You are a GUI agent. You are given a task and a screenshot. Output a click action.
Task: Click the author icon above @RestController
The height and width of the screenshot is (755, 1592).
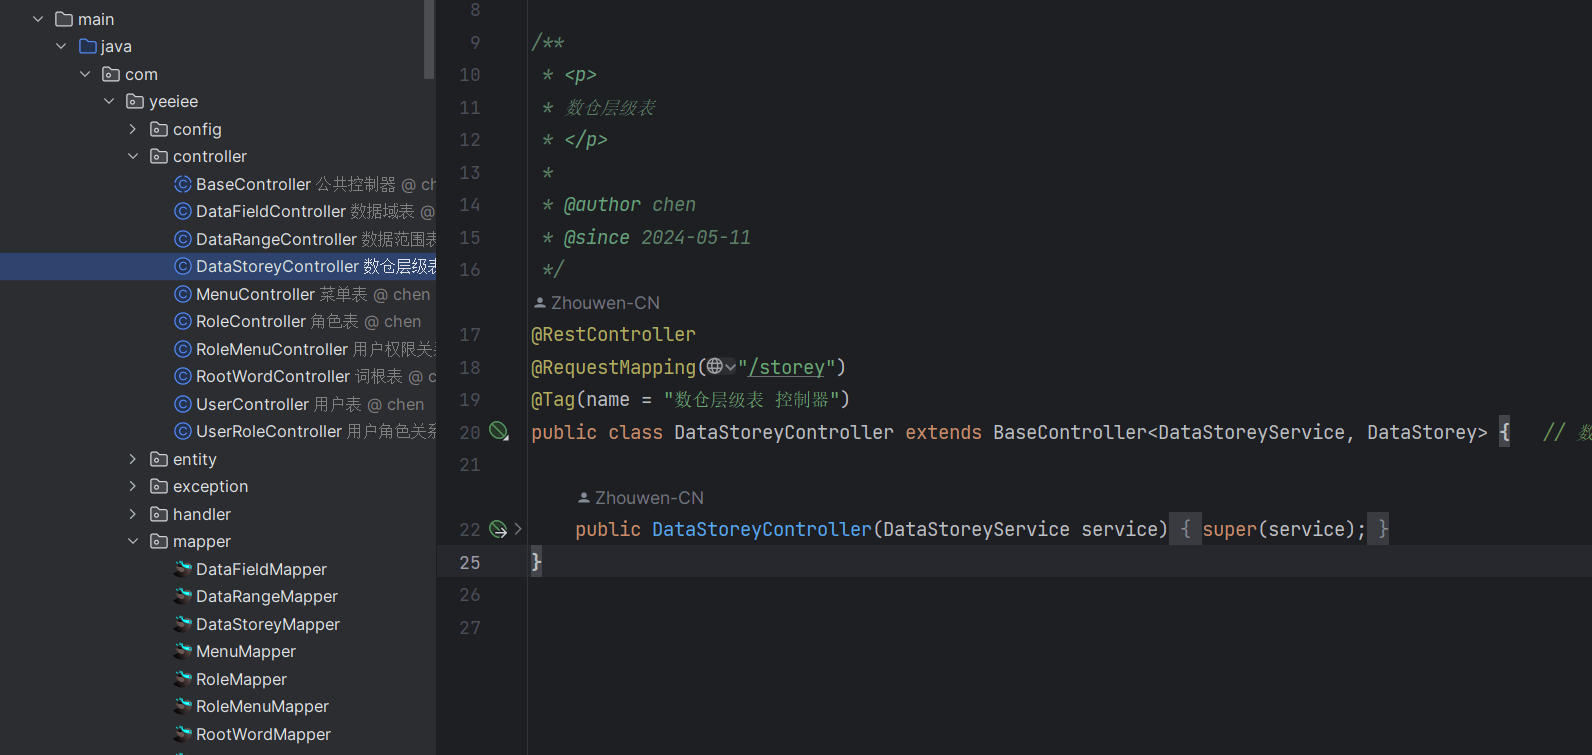[540, 303]
